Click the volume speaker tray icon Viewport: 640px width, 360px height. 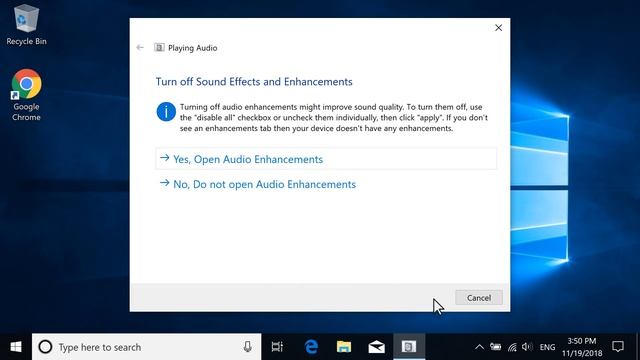[x=527, y=347]
